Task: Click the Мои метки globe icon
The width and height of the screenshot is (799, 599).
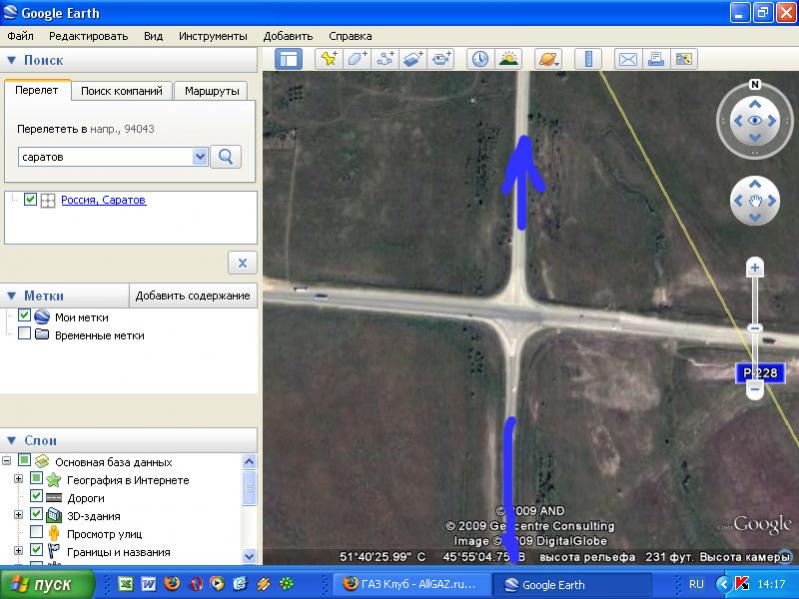Action: tap(42, 317)
